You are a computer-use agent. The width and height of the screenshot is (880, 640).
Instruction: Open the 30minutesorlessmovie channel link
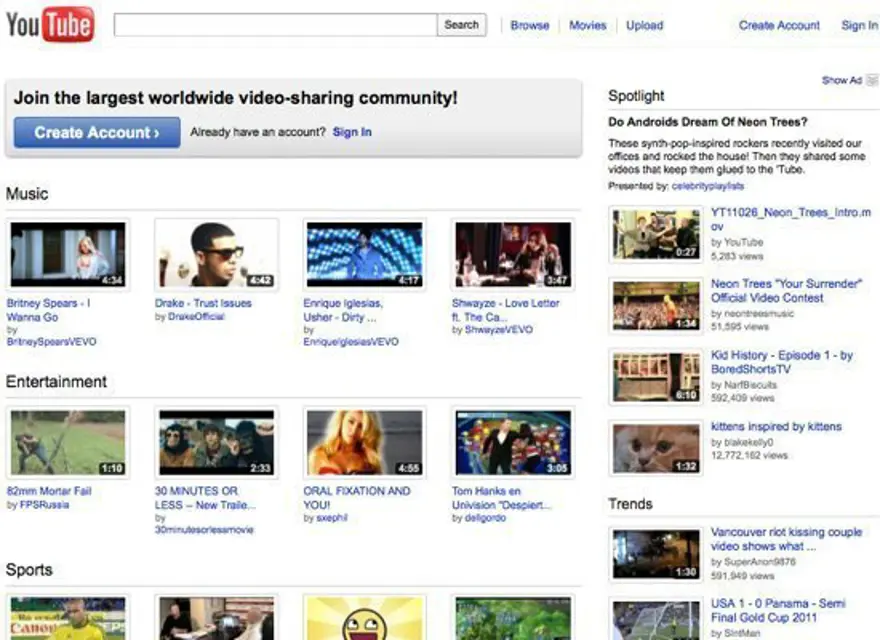pos(204,529)
